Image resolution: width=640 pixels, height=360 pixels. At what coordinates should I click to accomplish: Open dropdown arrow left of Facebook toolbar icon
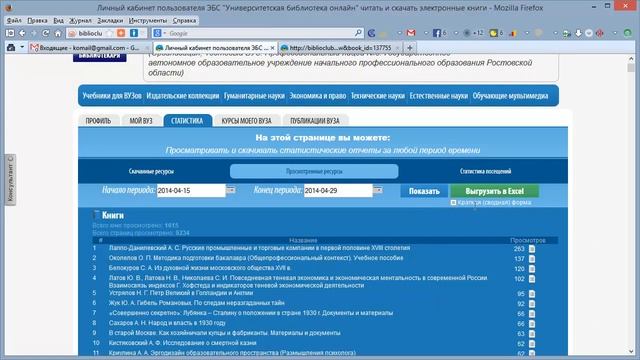[426, 33]
